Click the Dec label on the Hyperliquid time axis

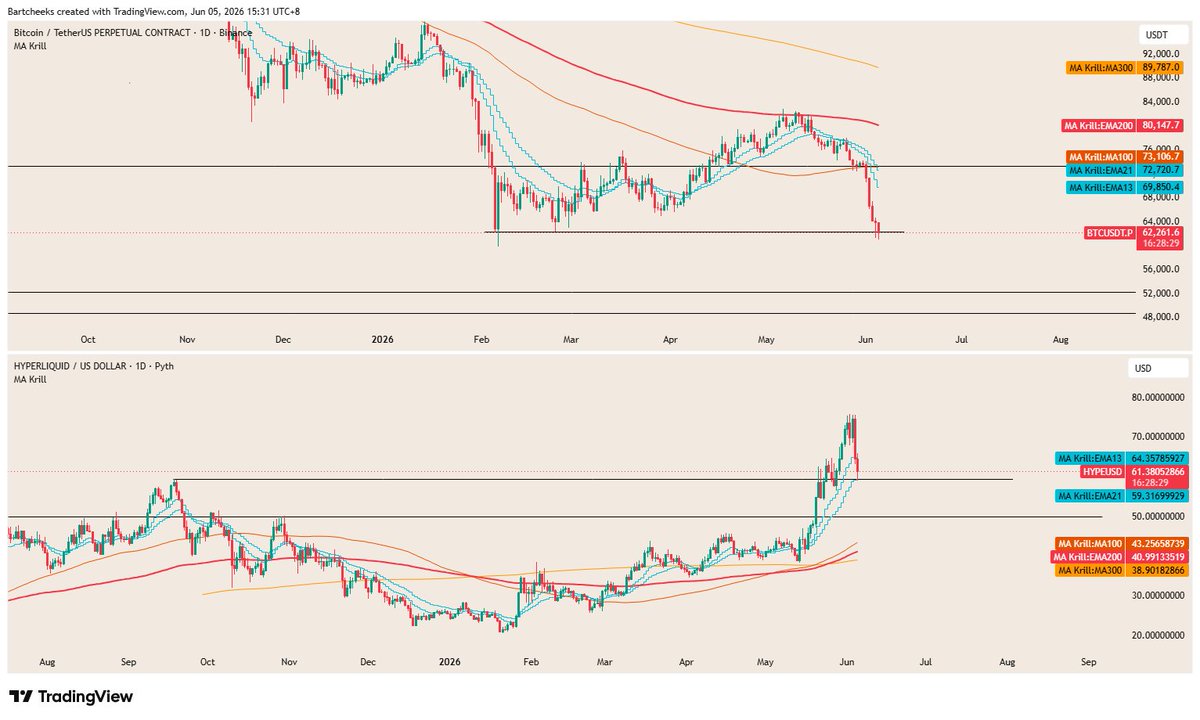coord(368,662)
